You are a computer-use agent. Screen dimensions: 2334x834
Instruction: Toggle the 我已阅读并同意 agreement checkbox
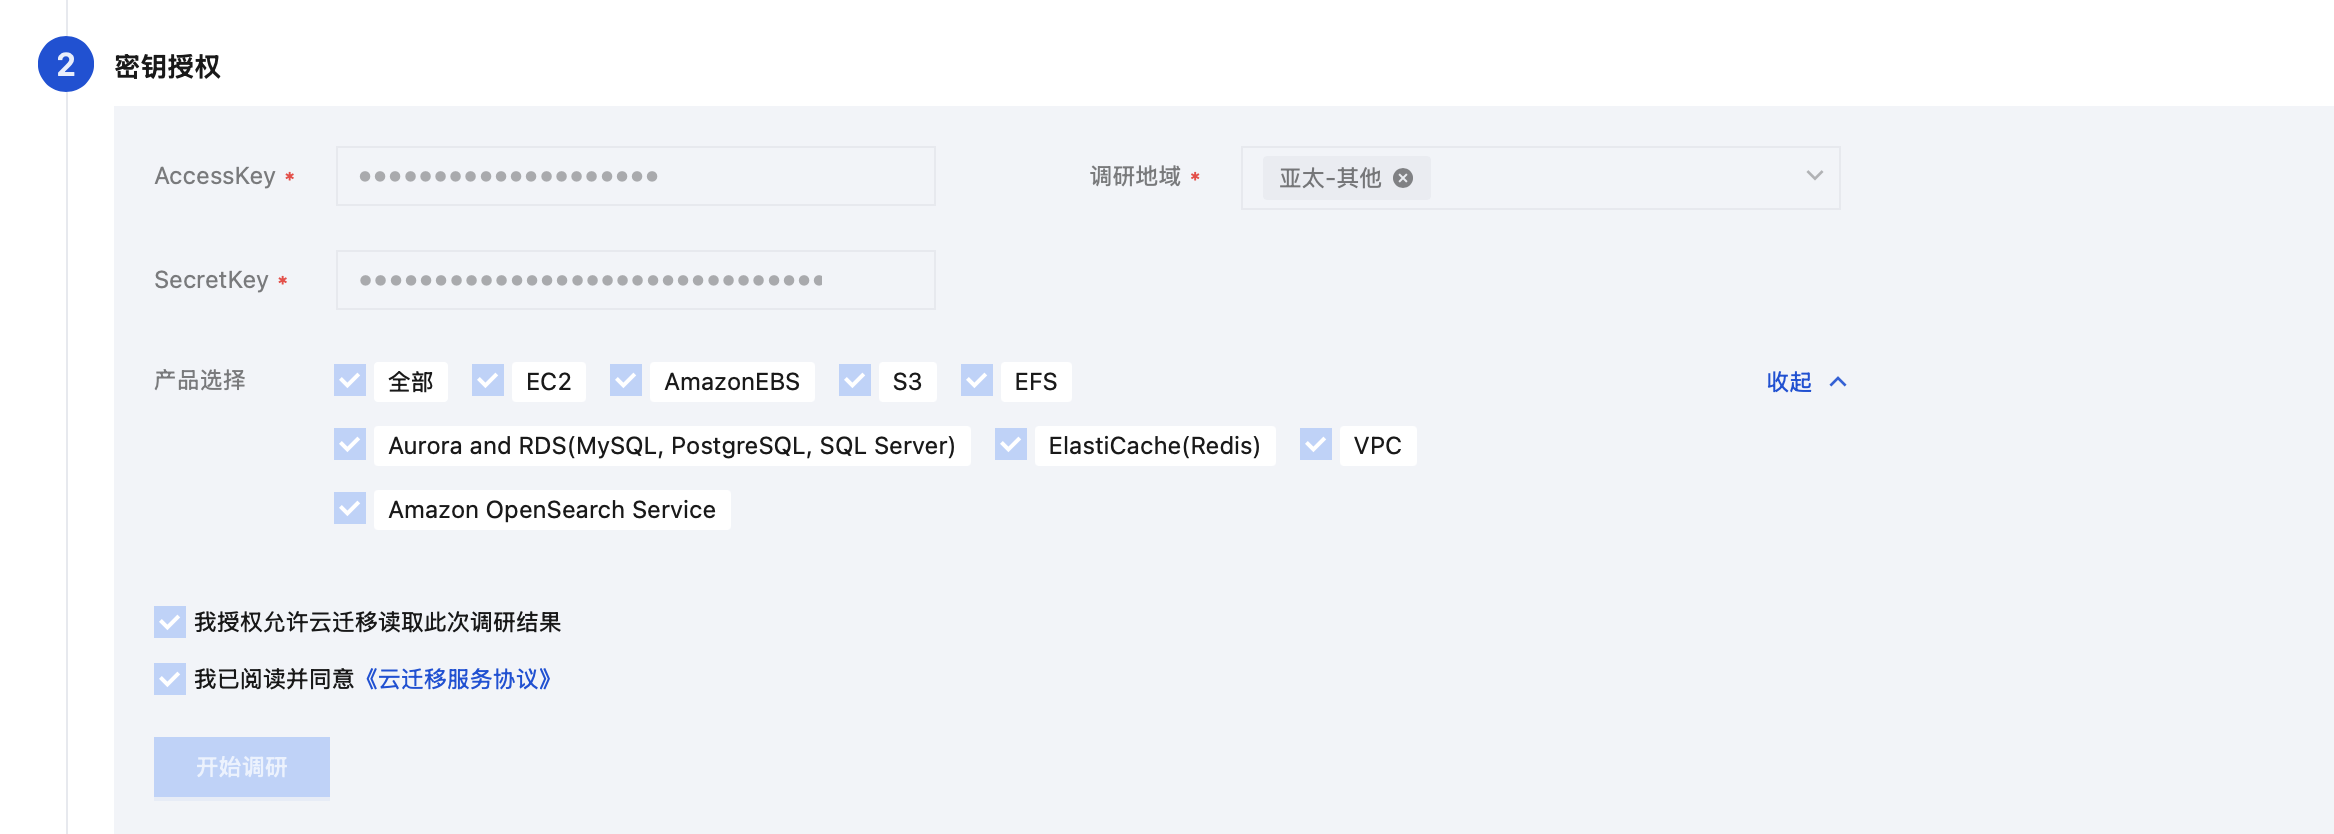(x=170, y=679)
